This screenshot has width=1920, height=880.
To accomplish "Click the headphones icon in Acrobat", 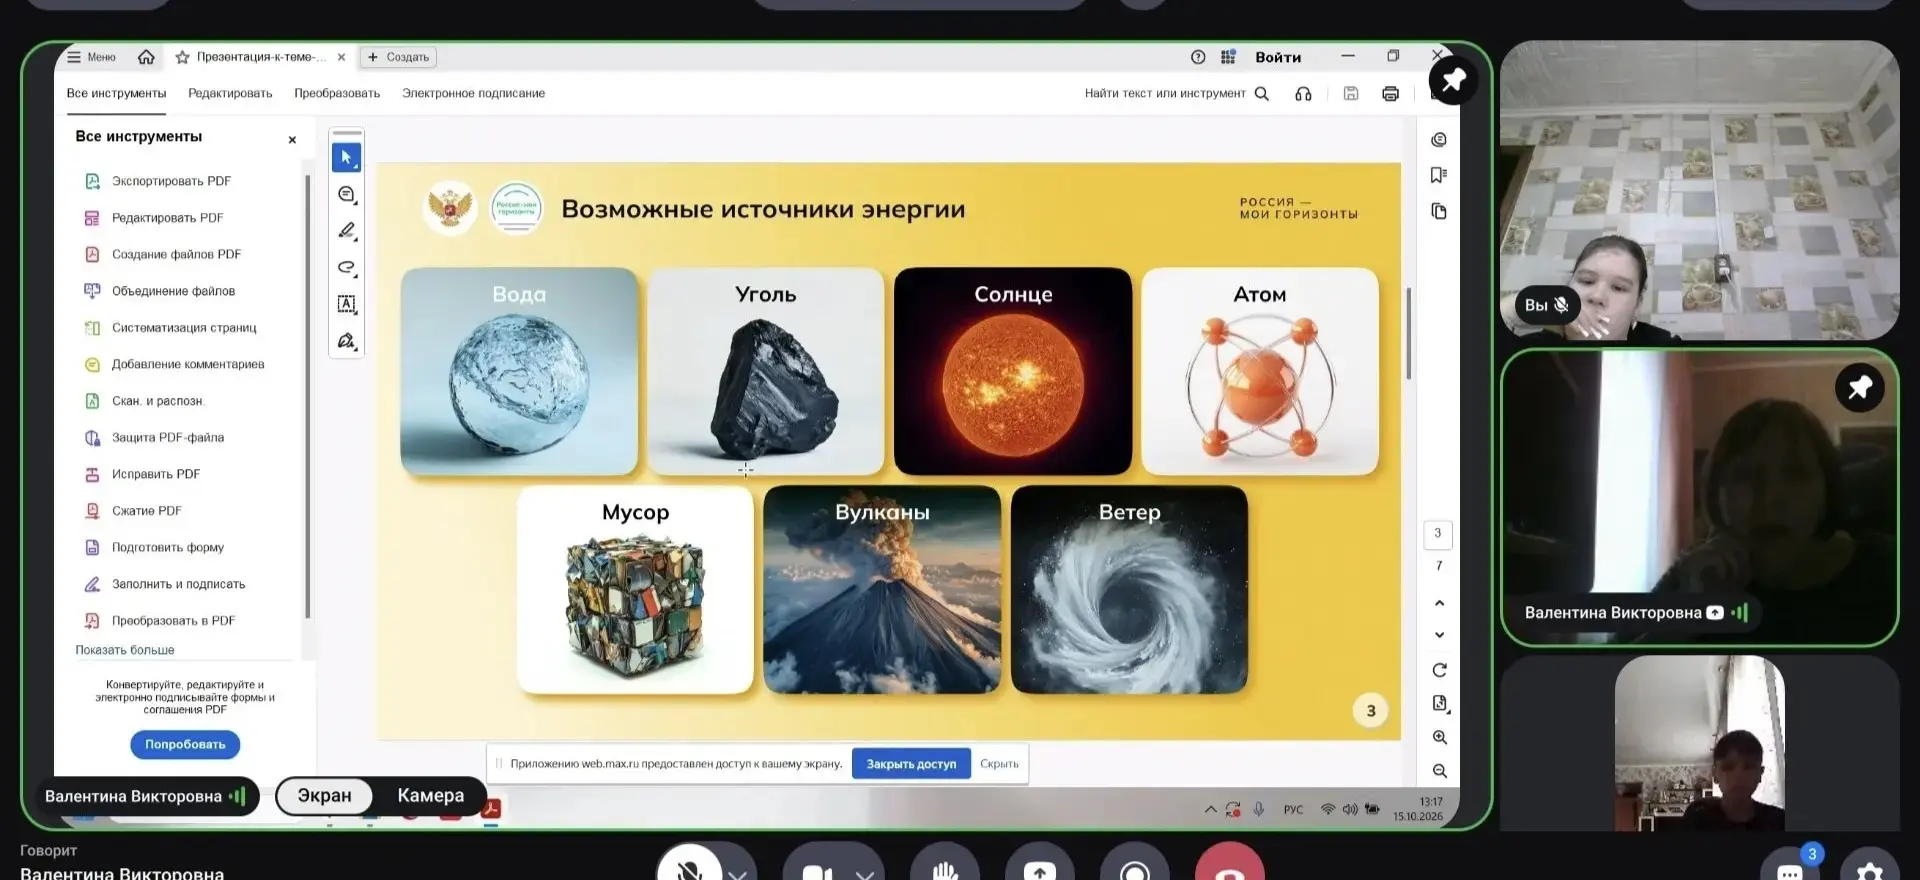I will [1303, 93].
